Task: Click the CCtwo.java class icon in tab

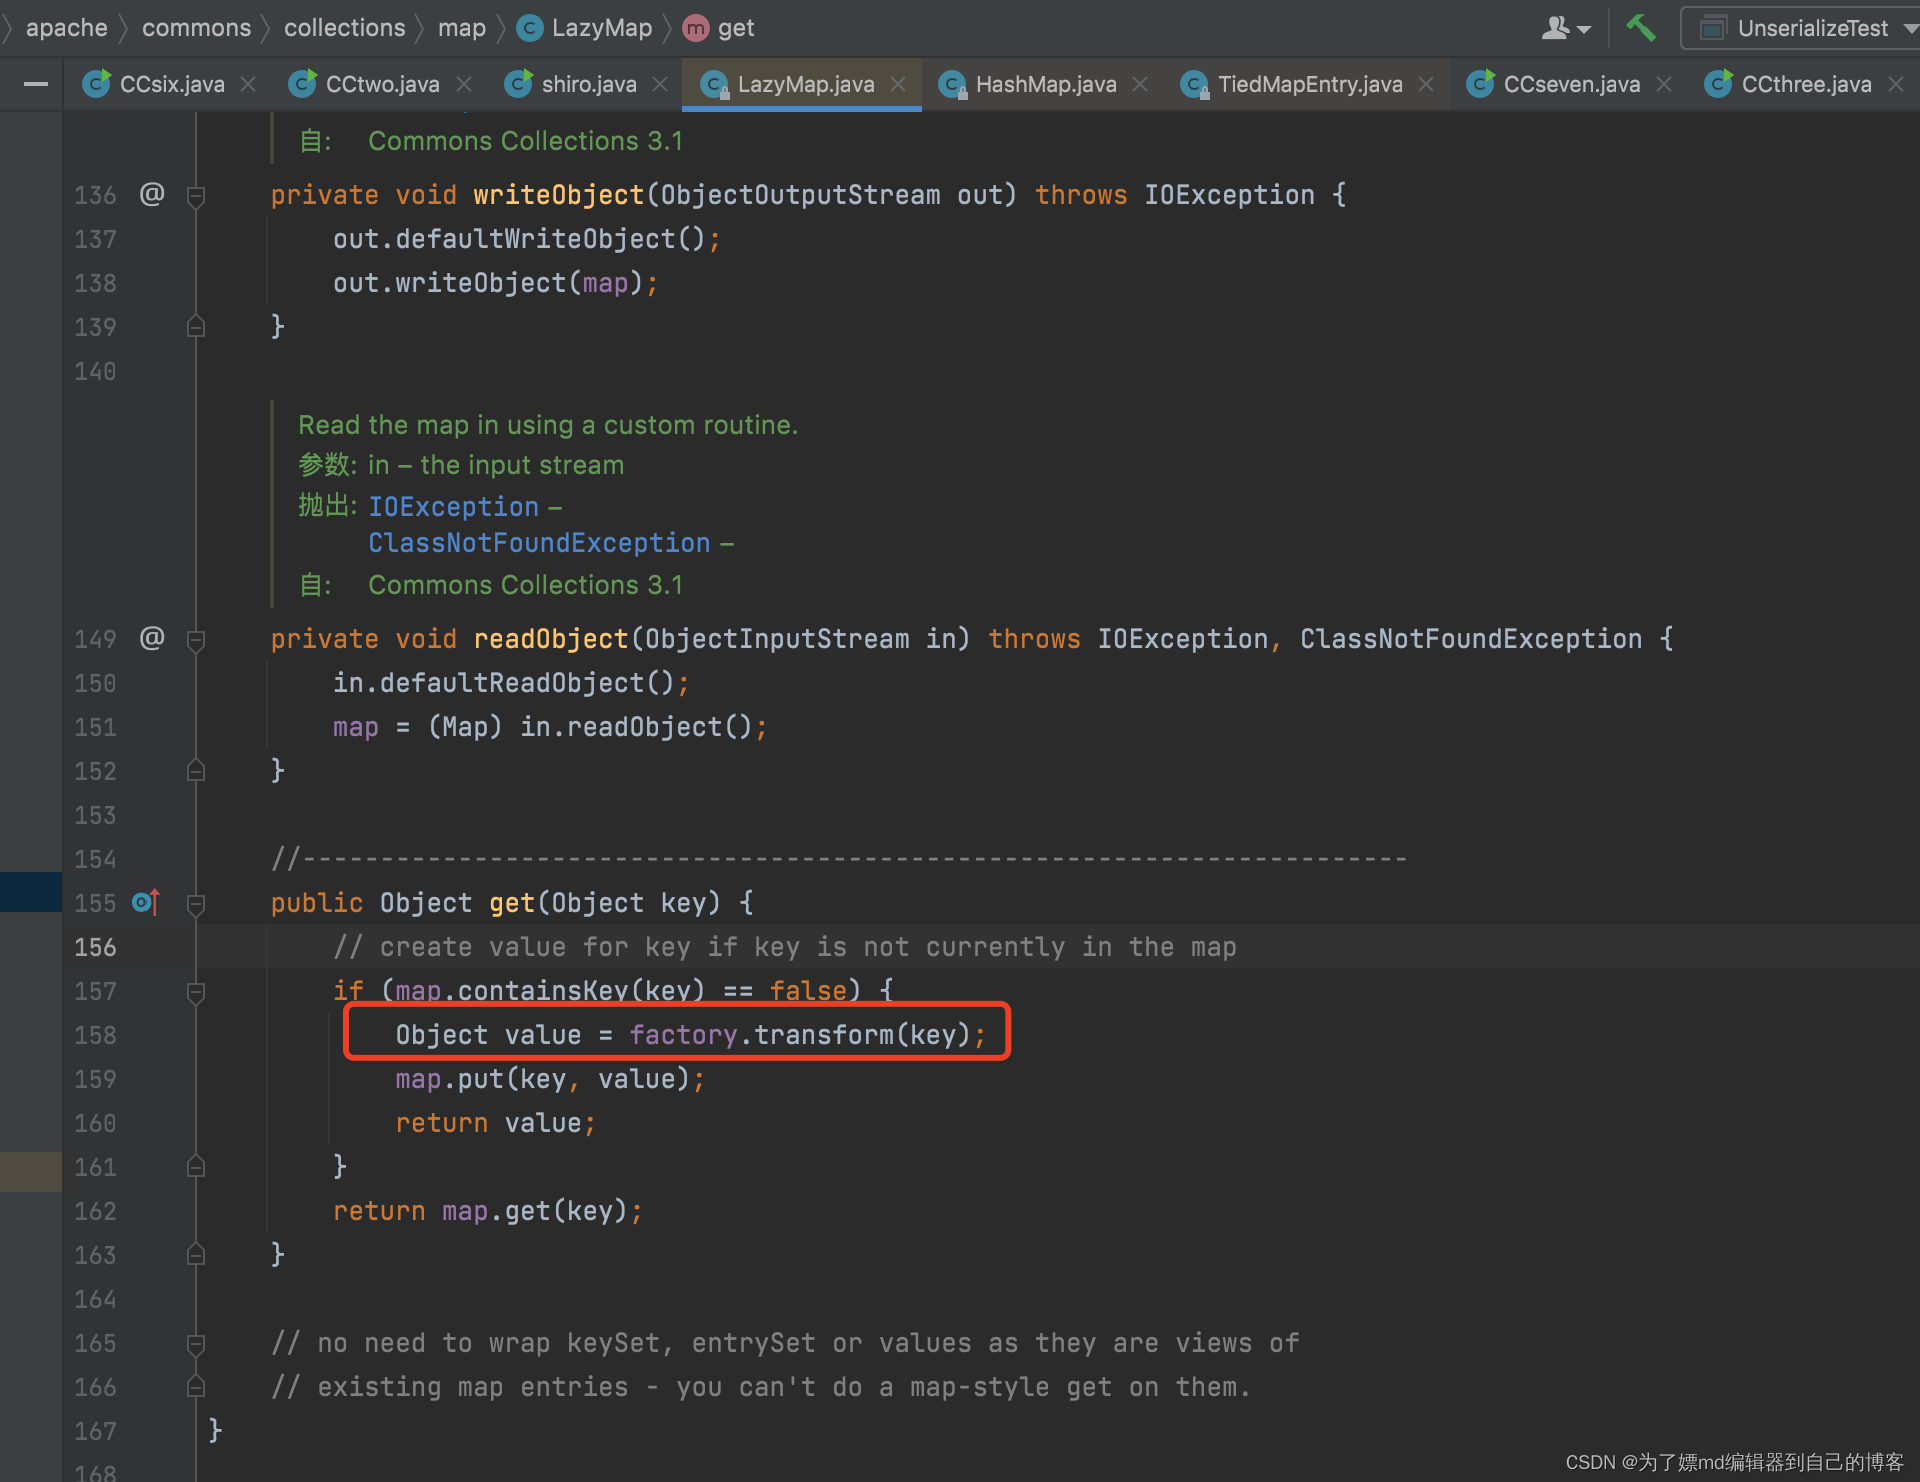Action: point(302,84)
